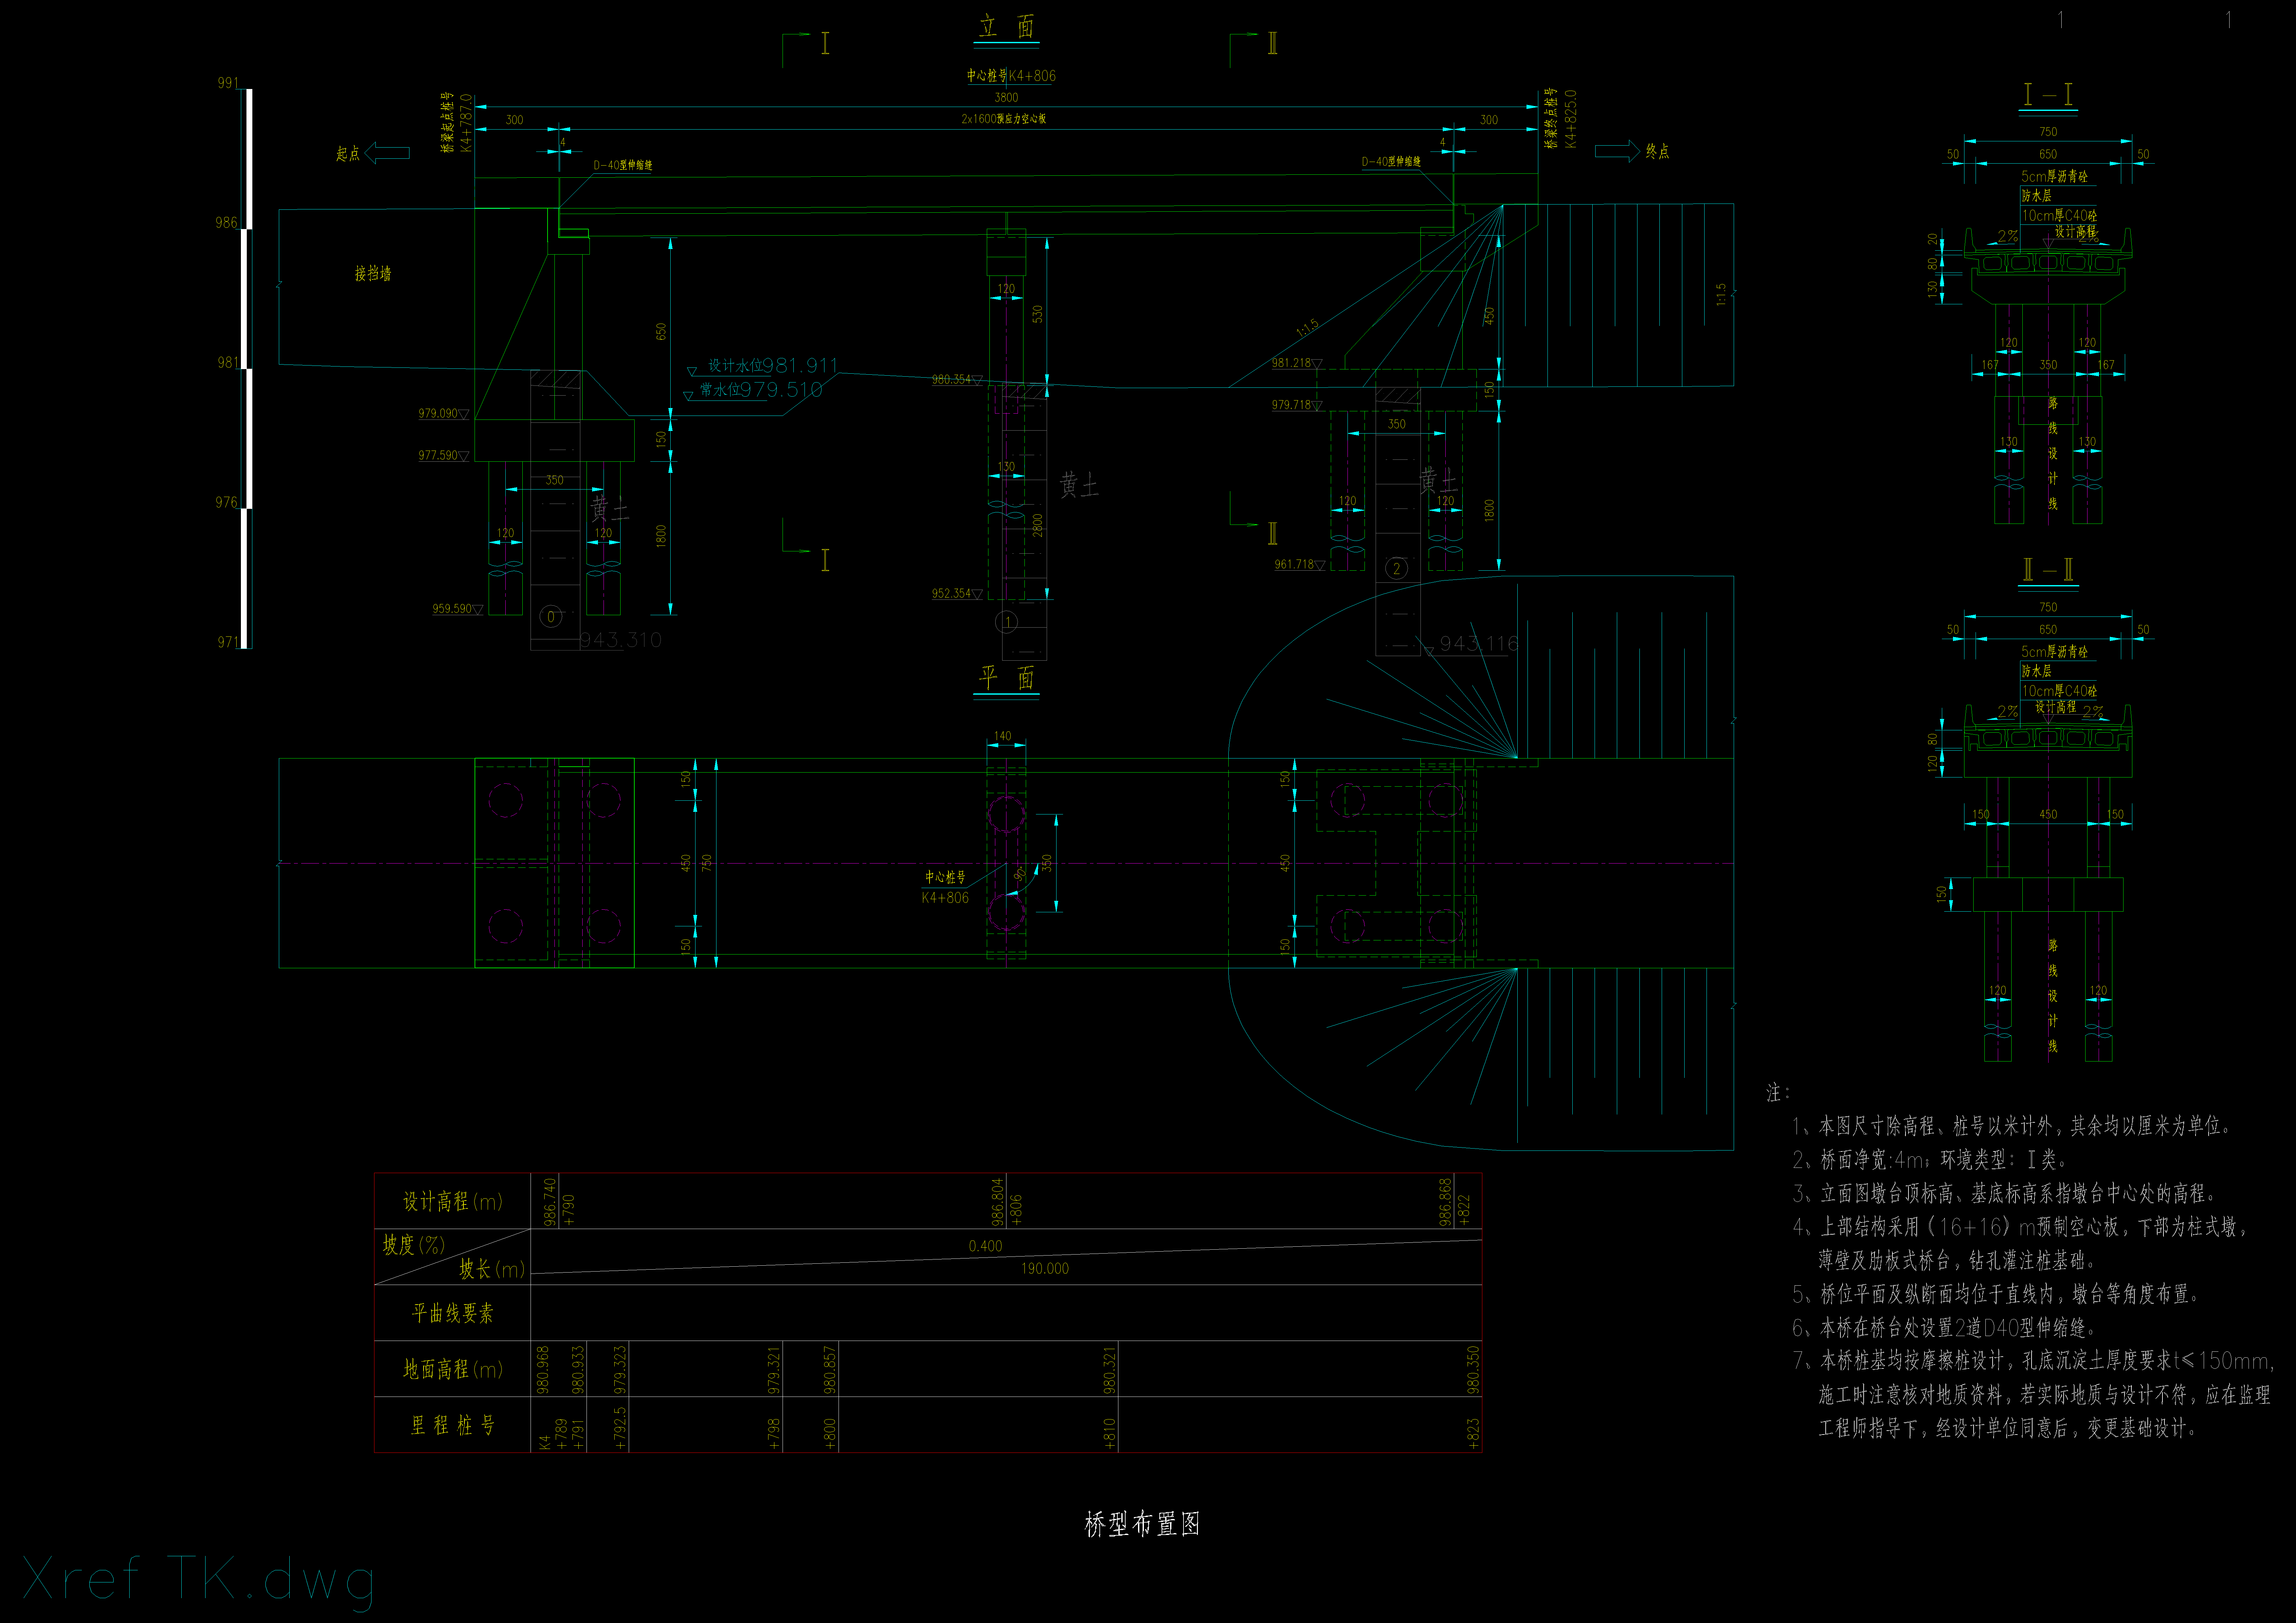2296x1623 pixels.
Task: Select the 里程桩号 row header
Action: (453, 1425)
